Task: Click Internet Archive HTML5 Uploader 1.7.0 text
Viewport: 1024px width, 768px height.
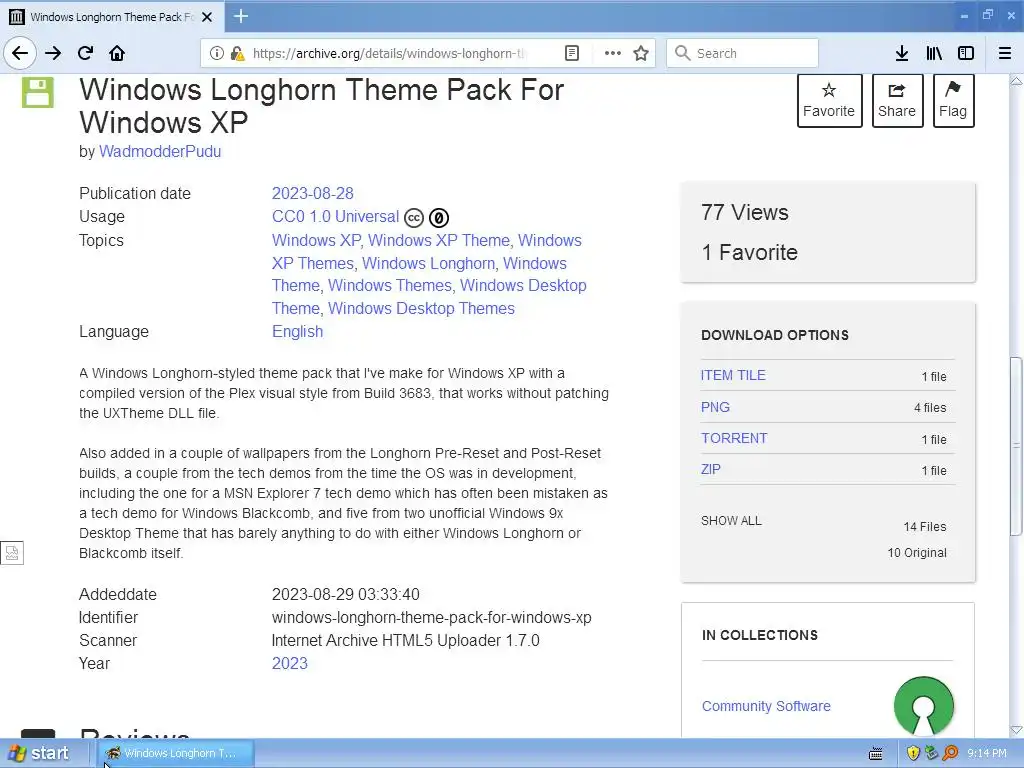Action: [406, 640]
